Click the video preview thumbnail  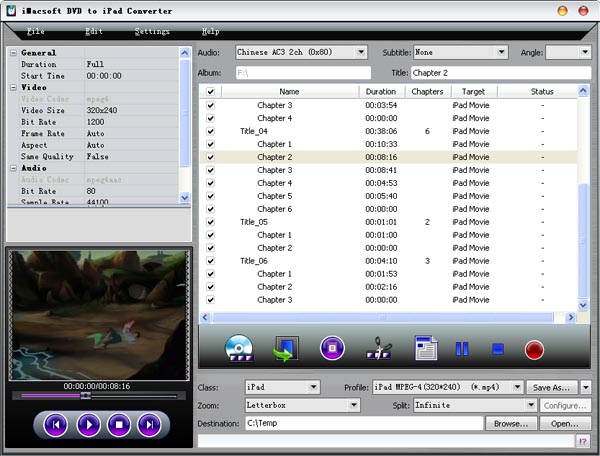pyautogui.click(x=99, y=315)
